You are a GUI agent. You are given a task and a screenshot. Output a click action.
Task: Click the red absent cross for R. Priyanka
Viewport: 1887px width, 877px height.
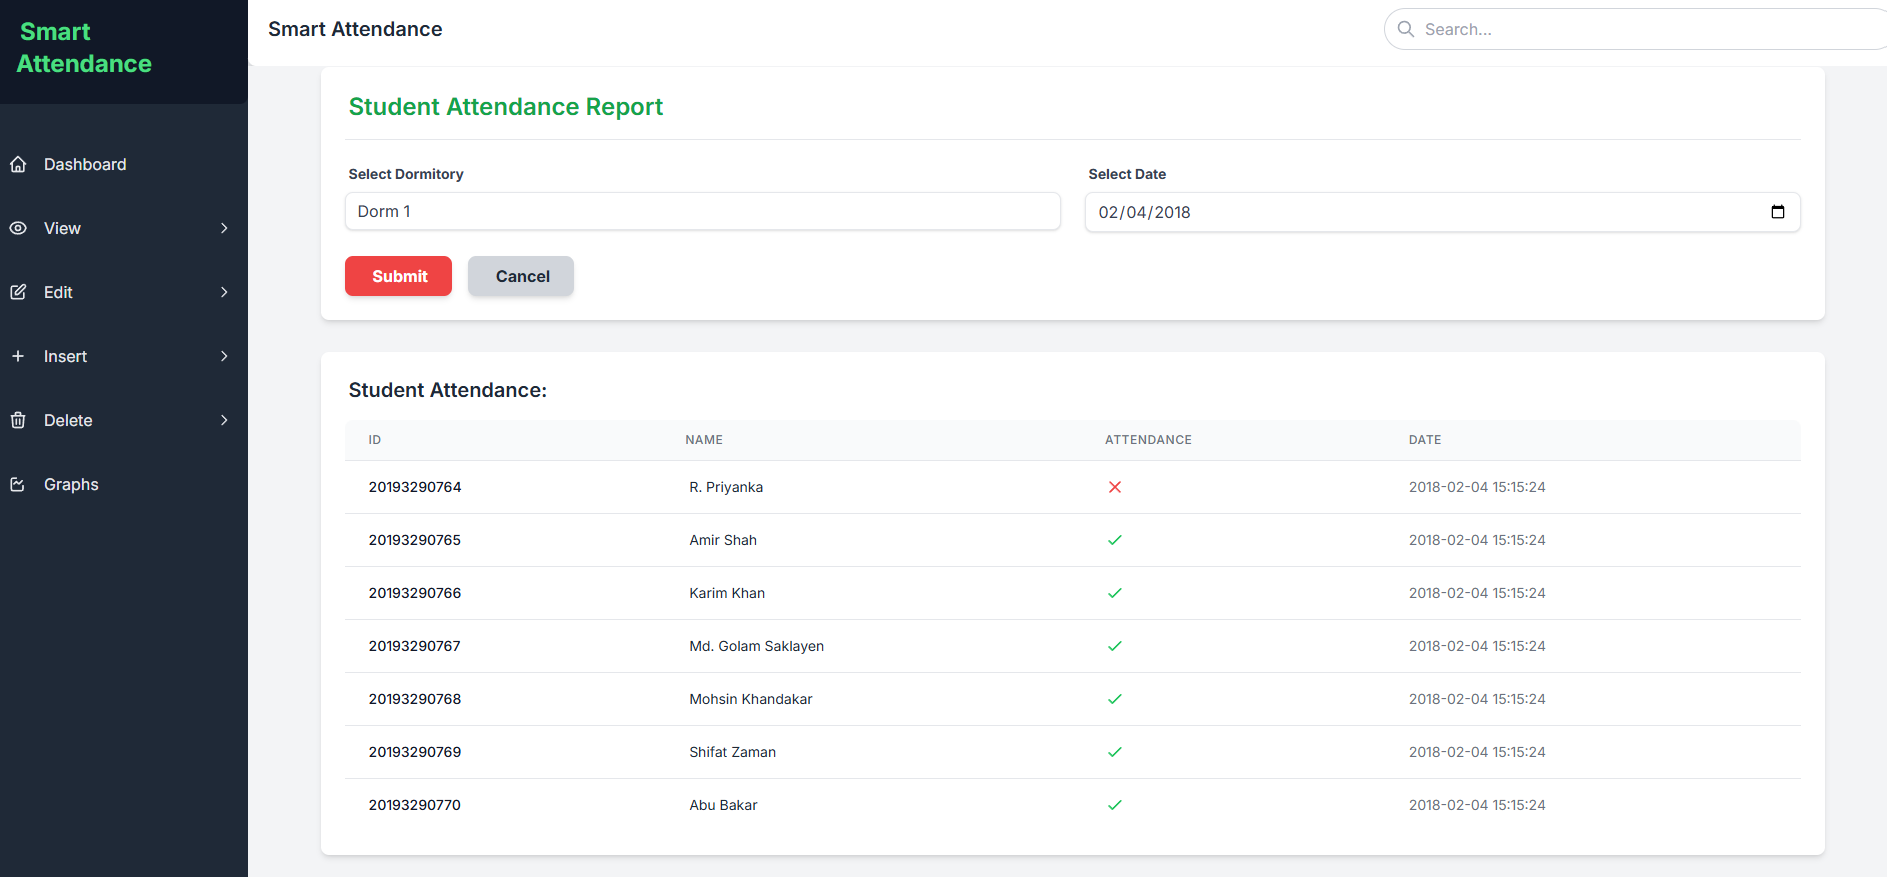pos(1115,487)
